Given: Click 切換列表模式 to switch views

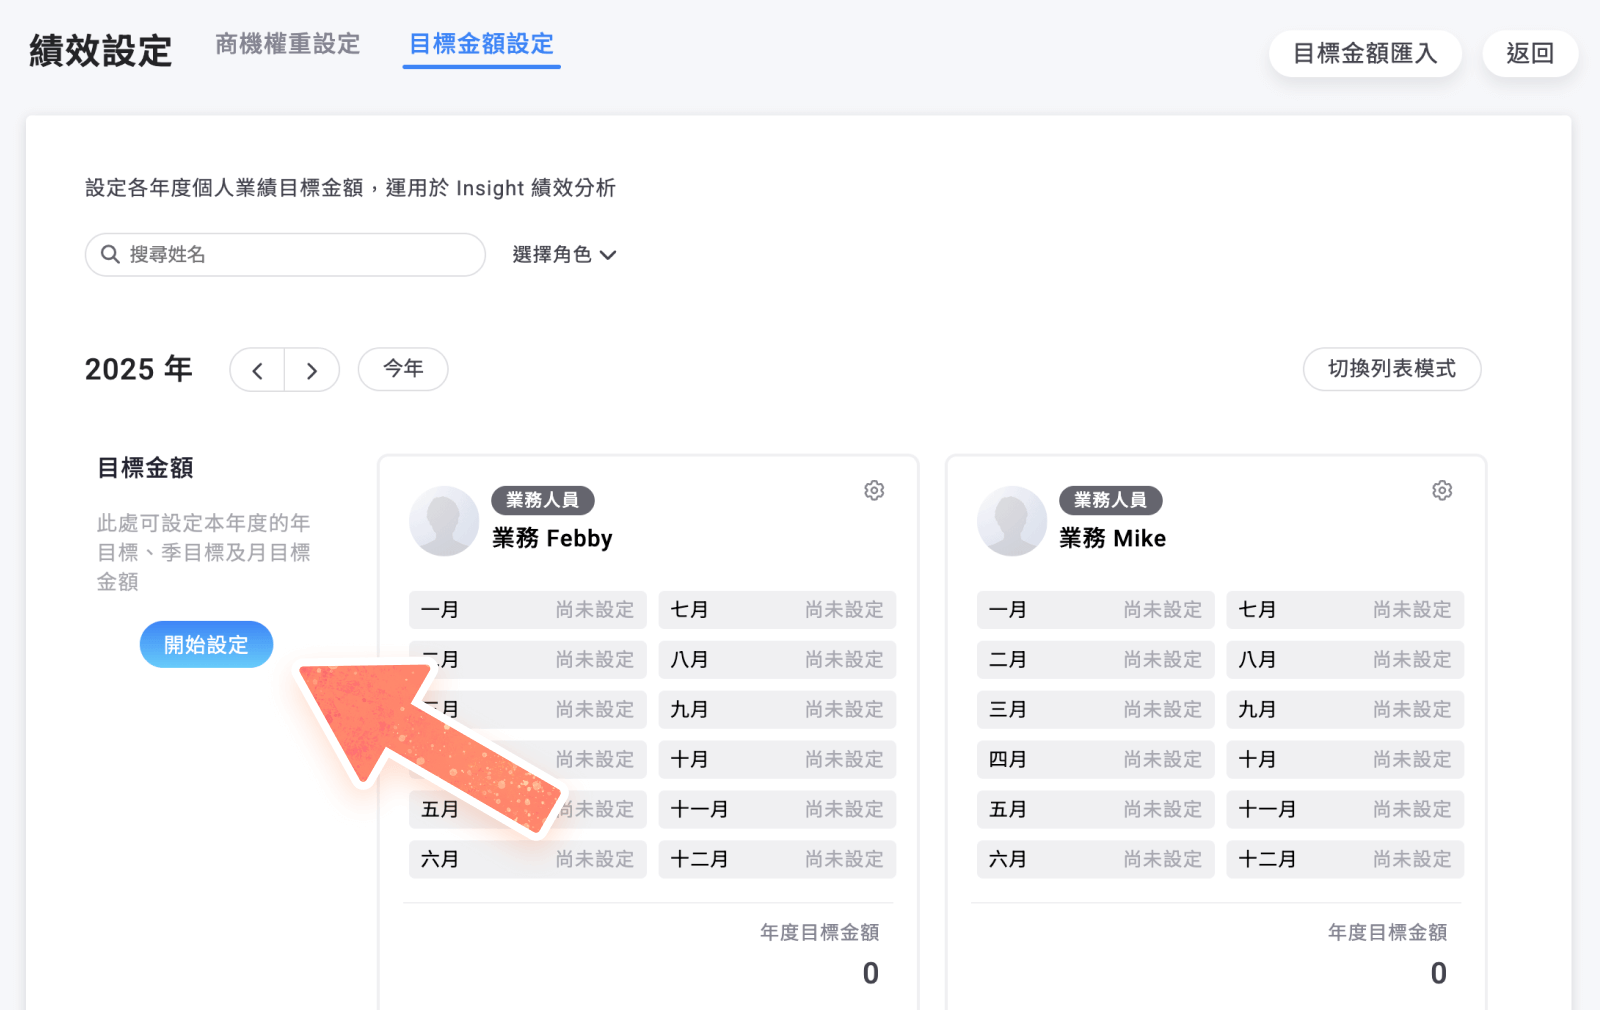Looking at the screenshot, I should (x=1391, y=369).
